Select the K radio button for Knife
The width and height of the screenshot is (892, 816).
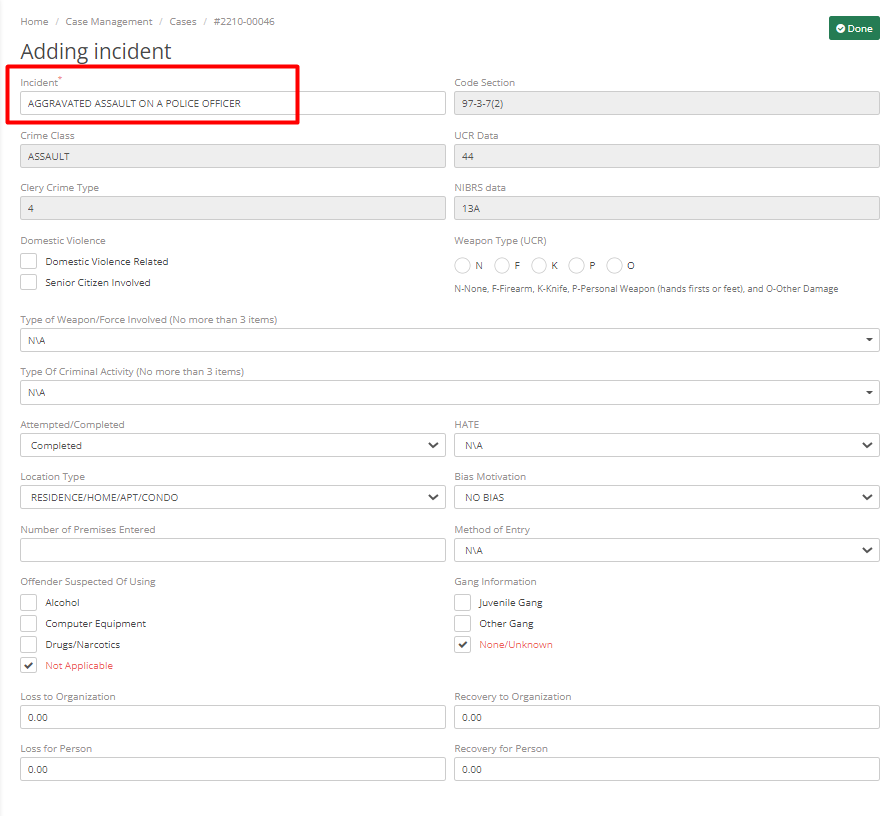tap(540, 265)
